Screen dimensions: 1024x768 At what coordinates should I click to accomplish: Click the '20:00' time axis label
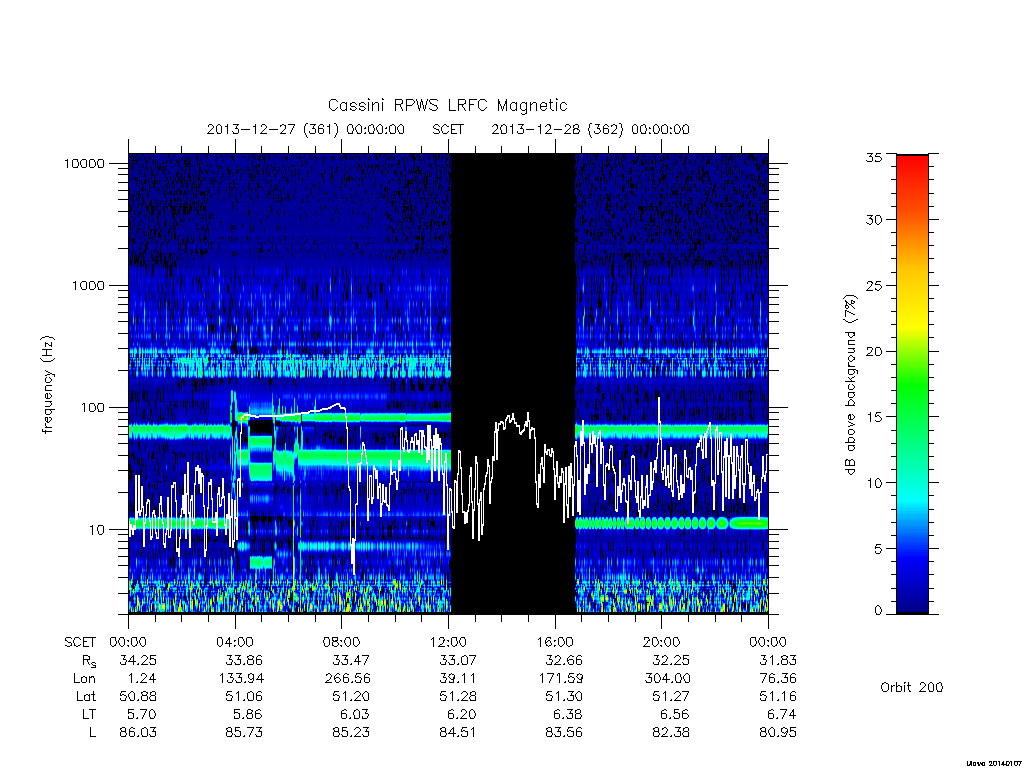(x=662, y=642)
